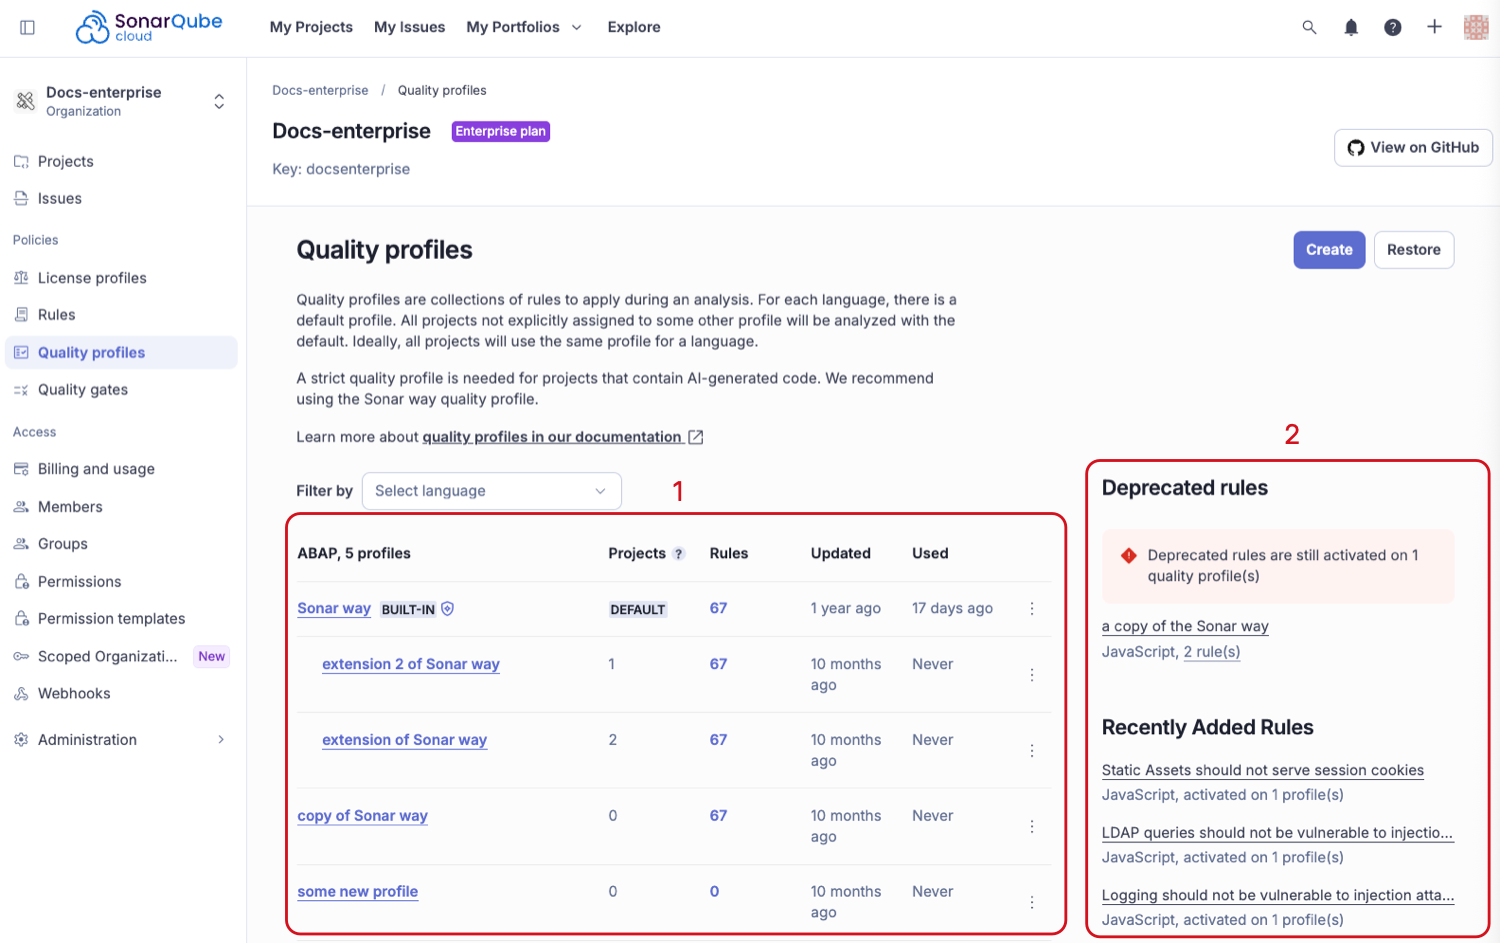The image size is (1500, 943).
Task: Click the Create button
Action: (x=1328, y=249)
